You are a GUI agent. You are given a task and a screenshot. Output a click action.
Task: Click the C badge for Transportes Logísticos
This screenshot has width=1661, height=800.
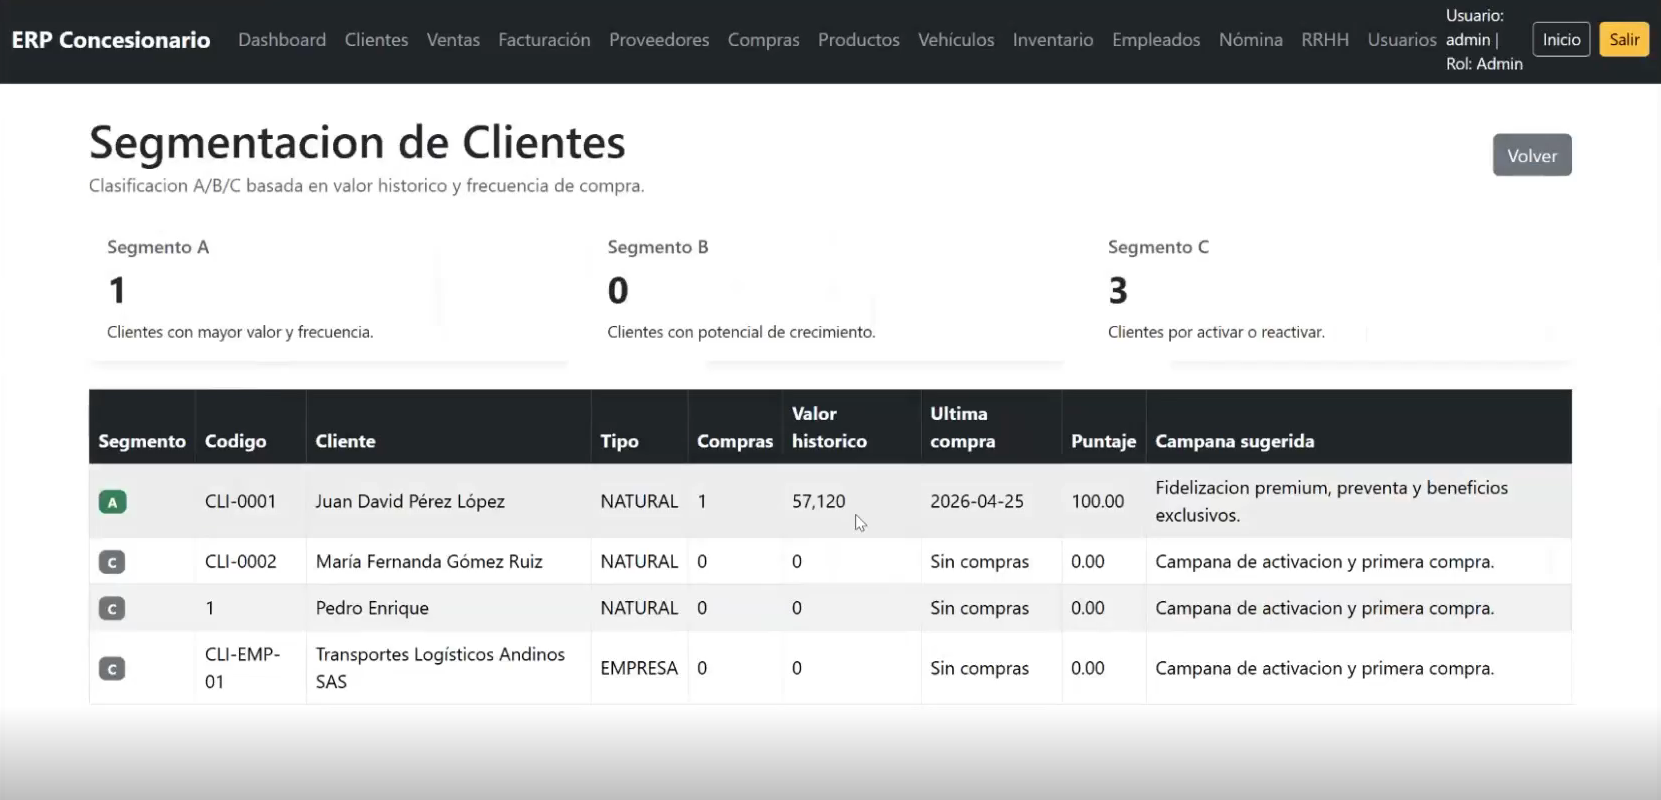112,668
